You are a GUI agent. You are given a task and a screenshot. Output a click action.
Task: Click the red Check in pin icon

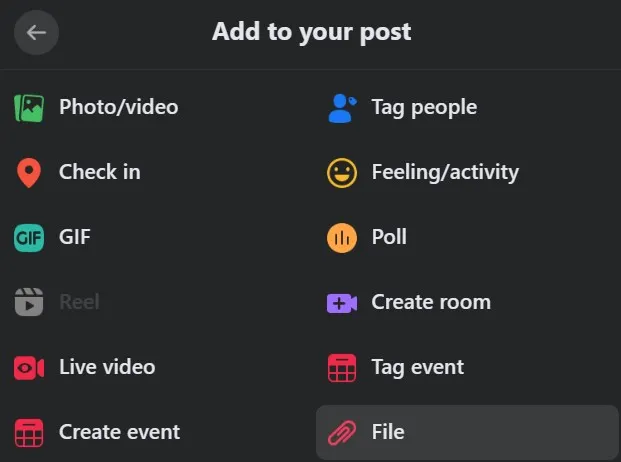tap(29, 173)
